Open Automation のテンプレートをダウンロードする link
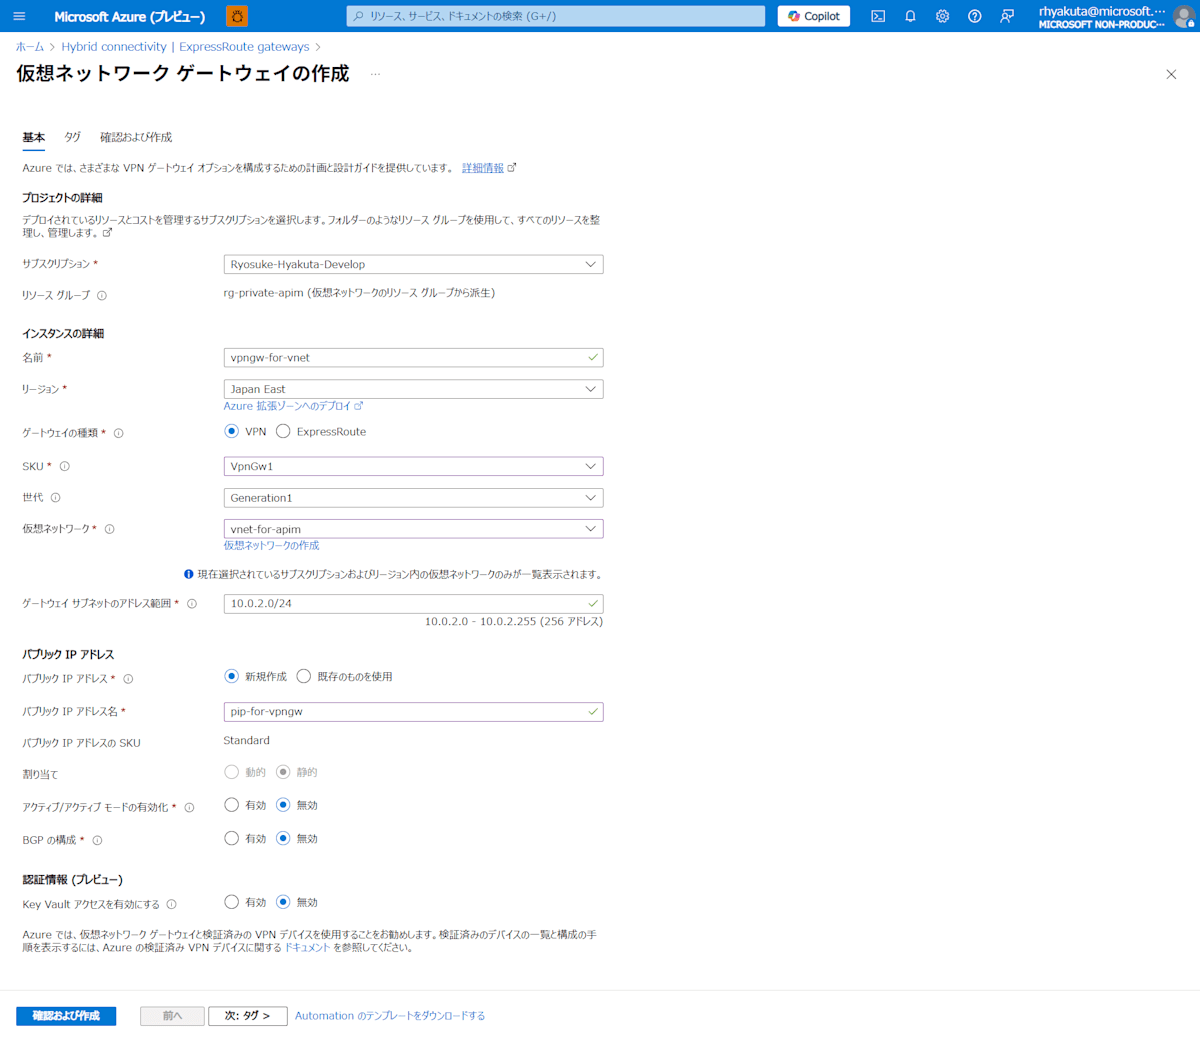The width and height of the screenshot is (1200, 1042). [390, 1016]
